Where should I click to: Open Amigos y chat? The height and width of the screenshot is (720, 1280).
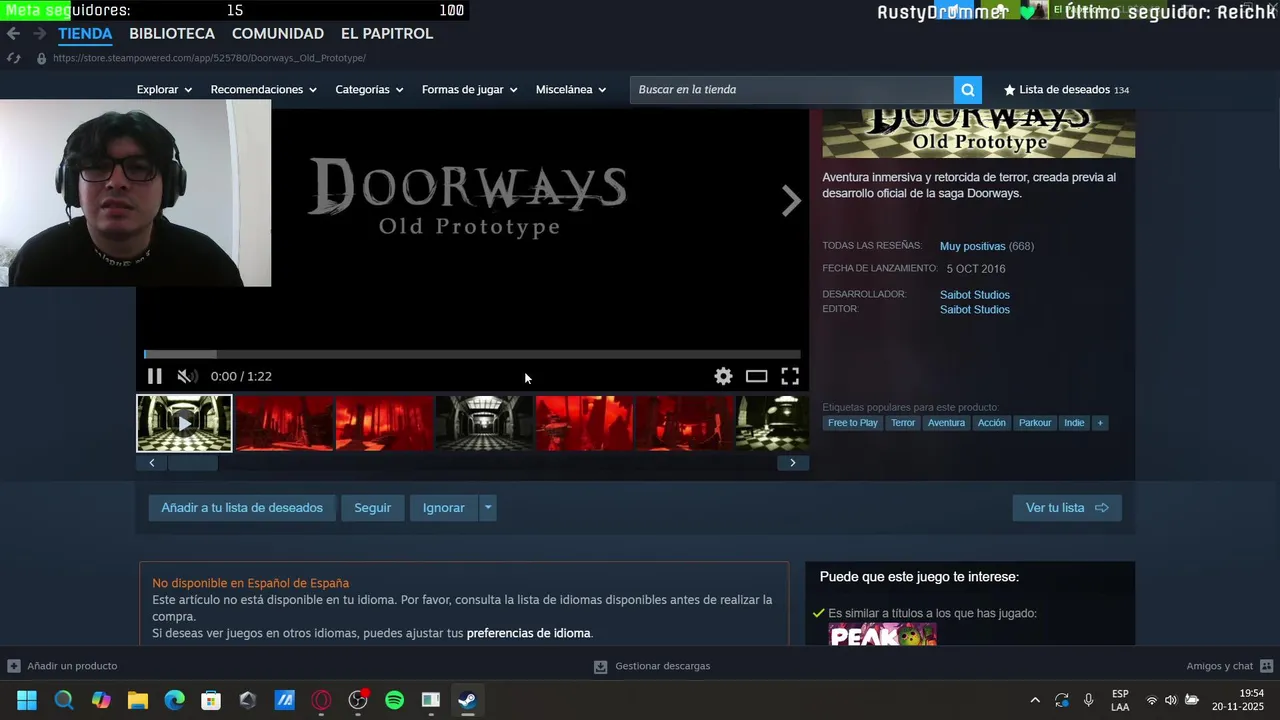tap(1230, 666)
